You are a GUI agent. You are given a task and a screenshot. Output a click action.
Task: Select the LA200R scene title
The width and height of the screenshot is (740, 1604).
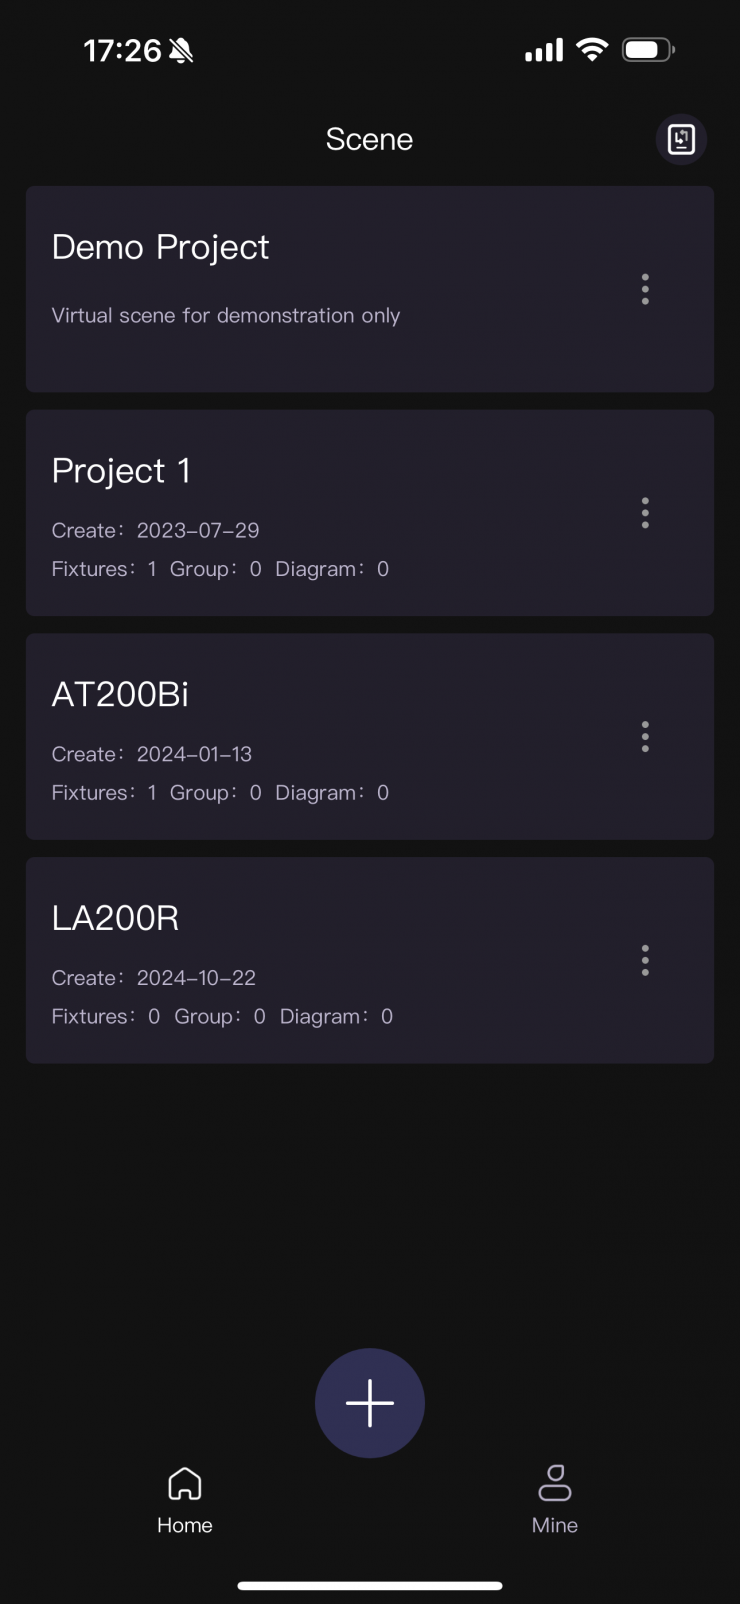coord(115,918)
